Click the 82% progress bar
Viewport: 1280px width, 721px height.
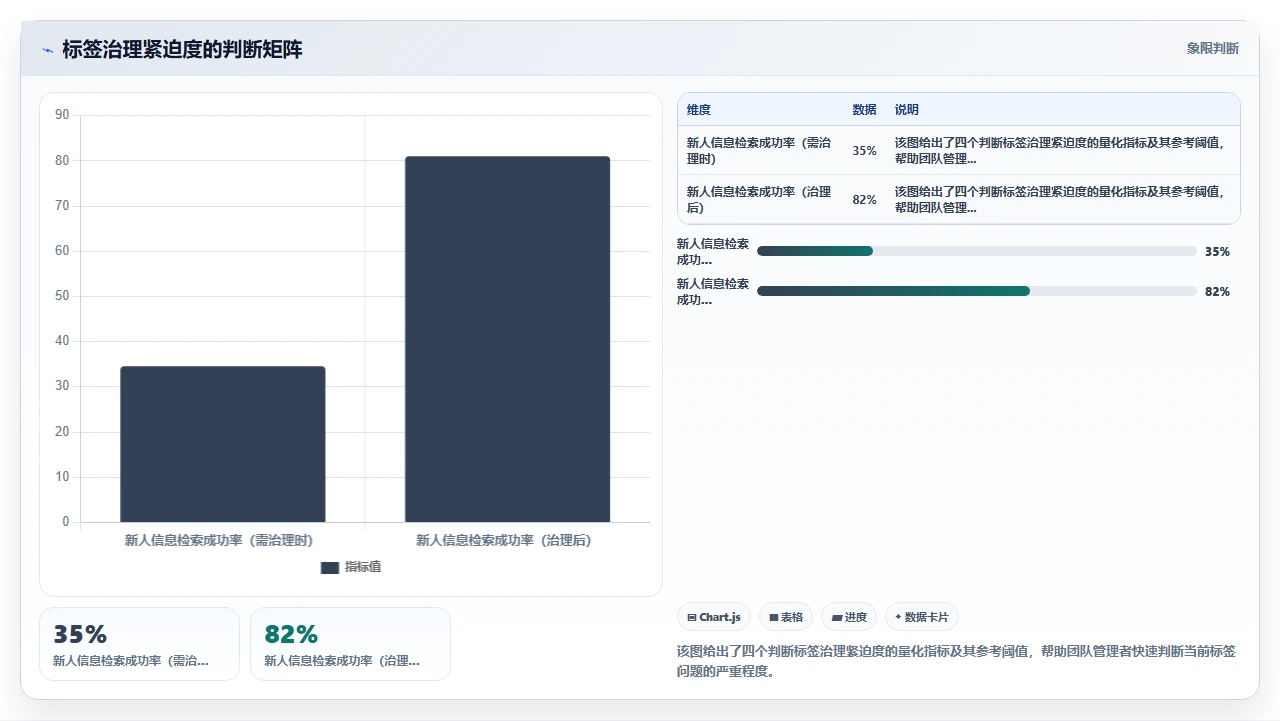point(977,291)
